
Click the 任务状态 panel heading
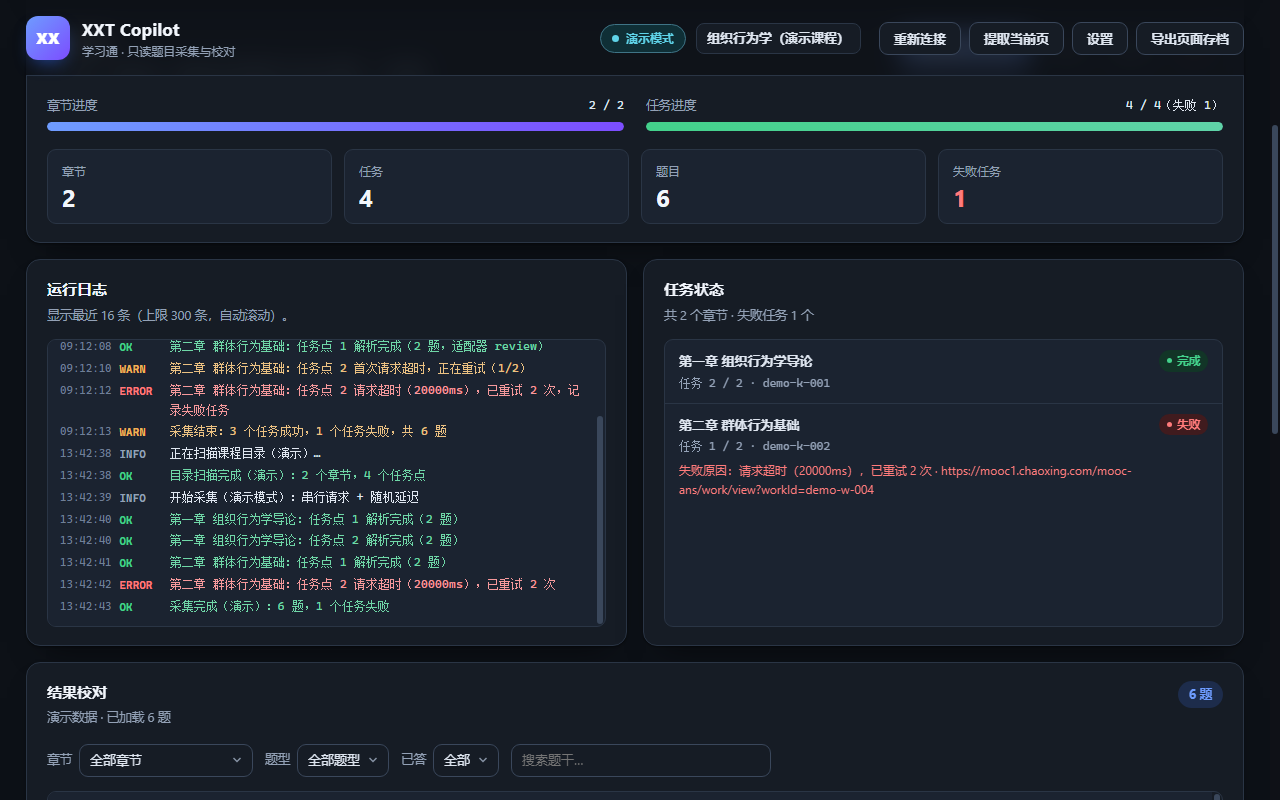[694, 290]
